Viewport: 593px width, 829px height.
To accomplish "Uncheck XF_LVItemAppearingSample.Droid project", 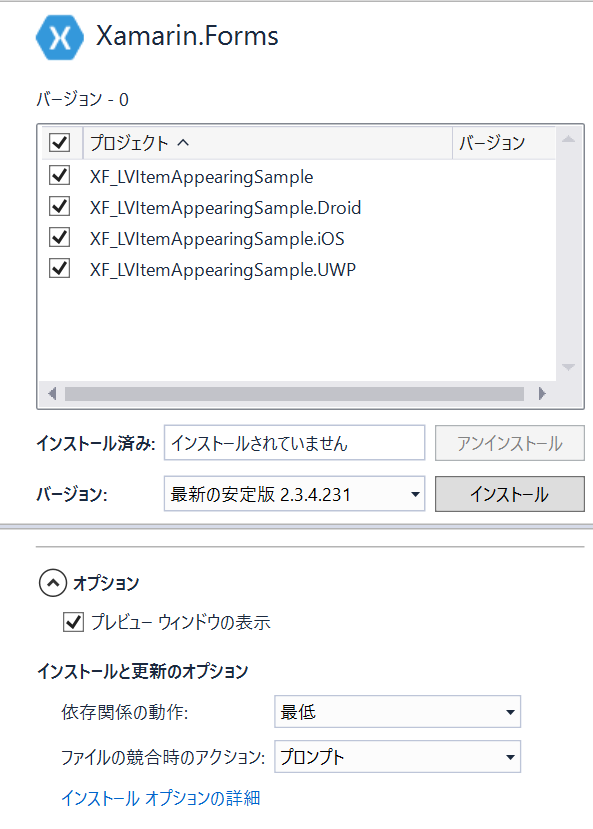I will (x=59, y=207).
